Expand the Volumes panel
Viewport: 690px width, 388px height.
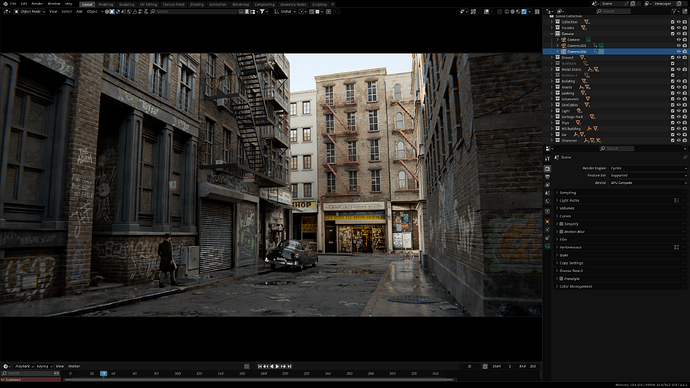(x=620, y=208)
